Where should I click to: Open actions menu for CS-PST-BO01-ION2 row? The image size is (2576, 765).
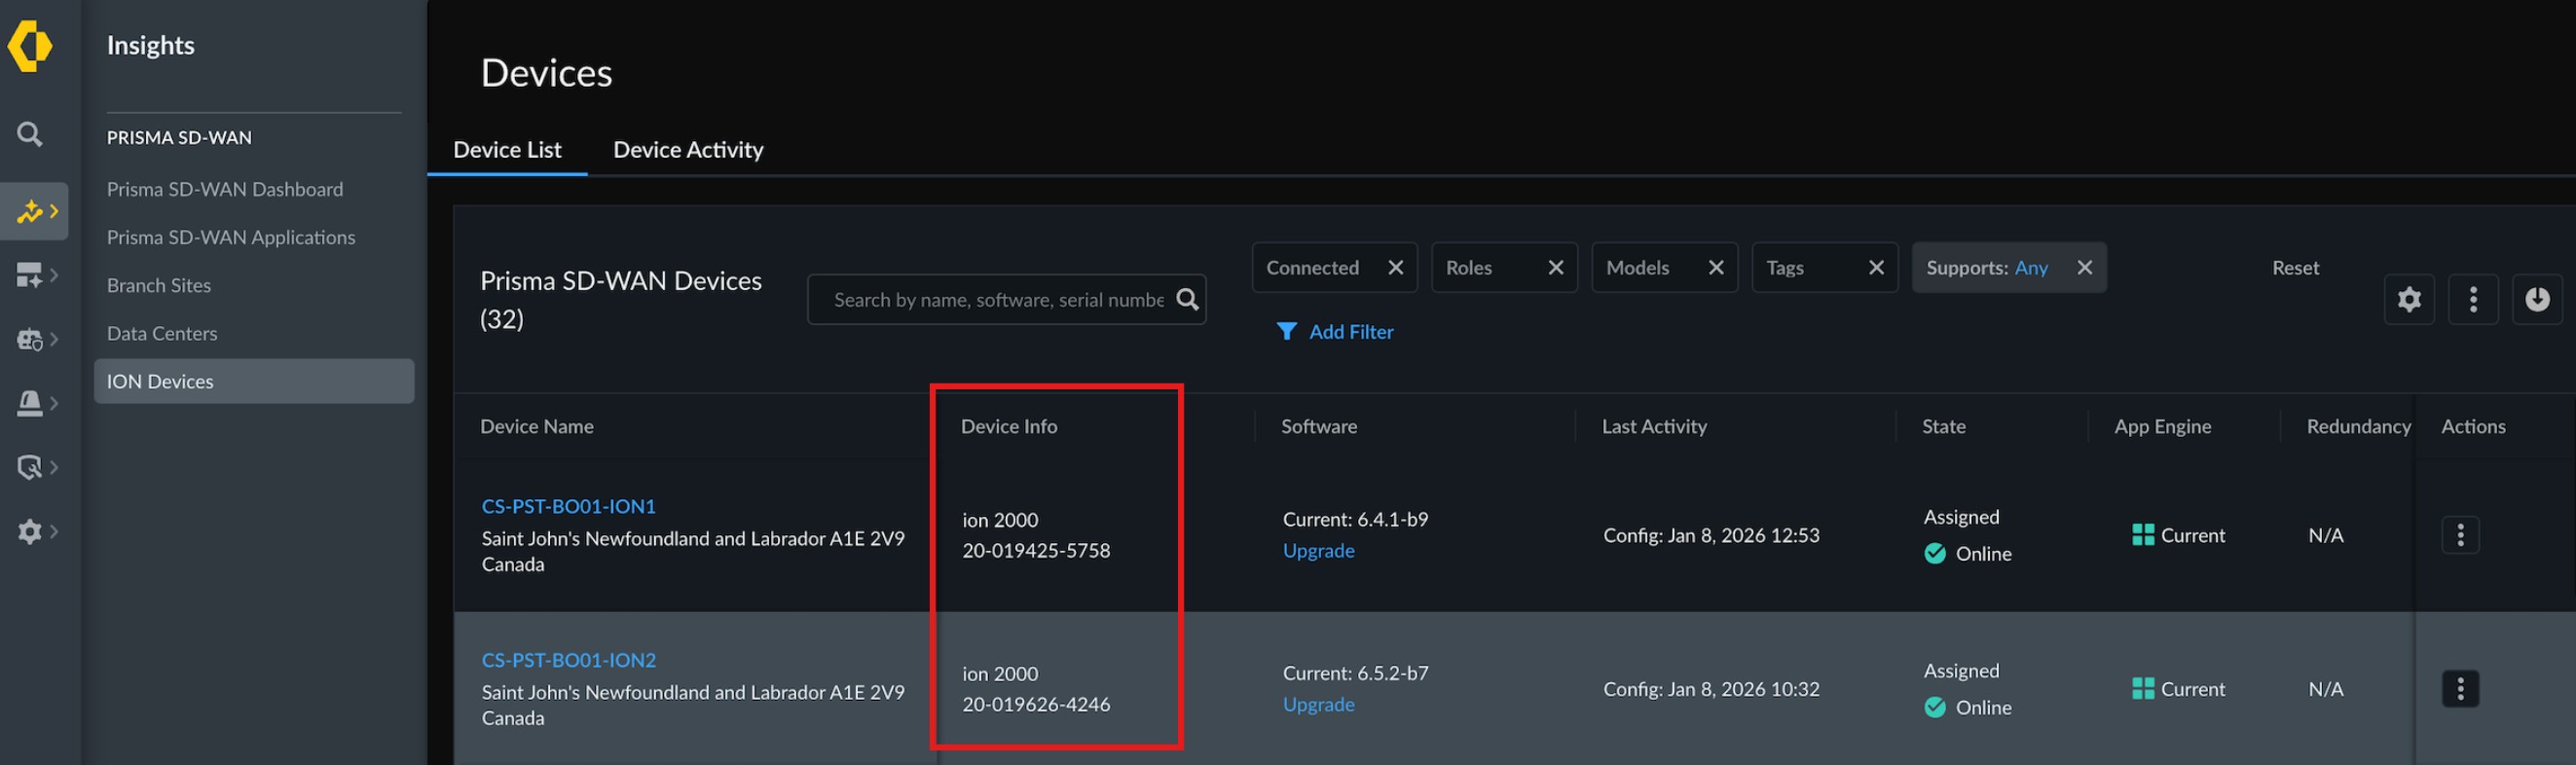pyautogui.click(x=2460, y=689)
